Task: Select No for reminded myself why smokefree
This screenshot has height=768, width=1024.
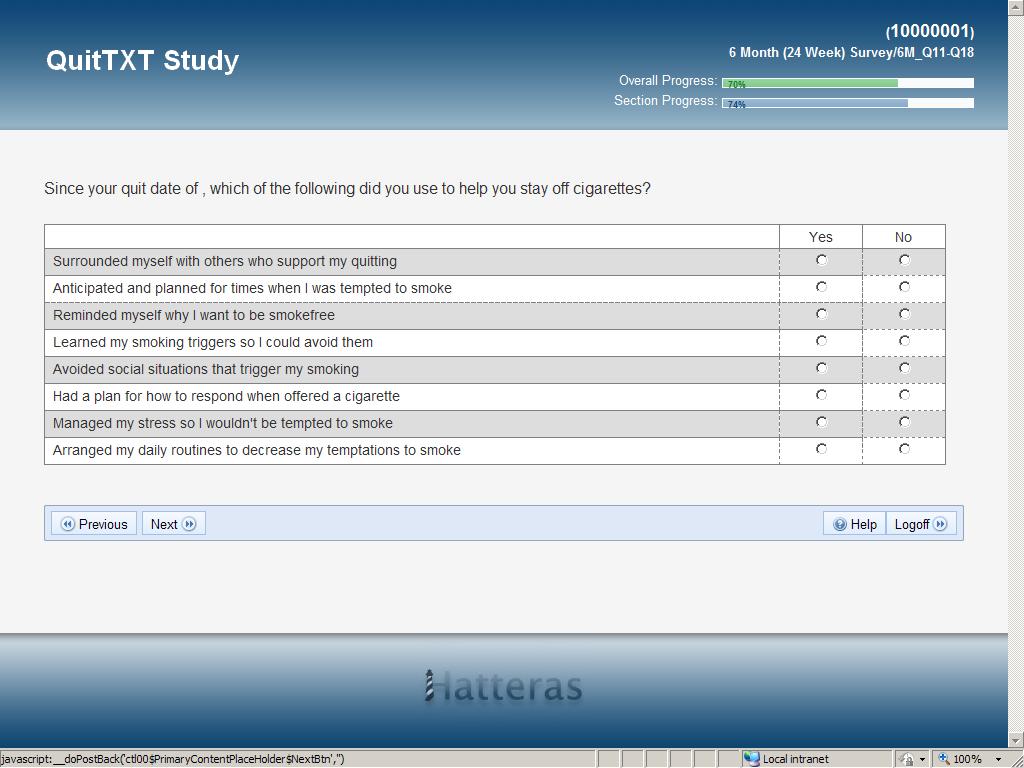Action: pyautogui.click(x=904, y=314)
